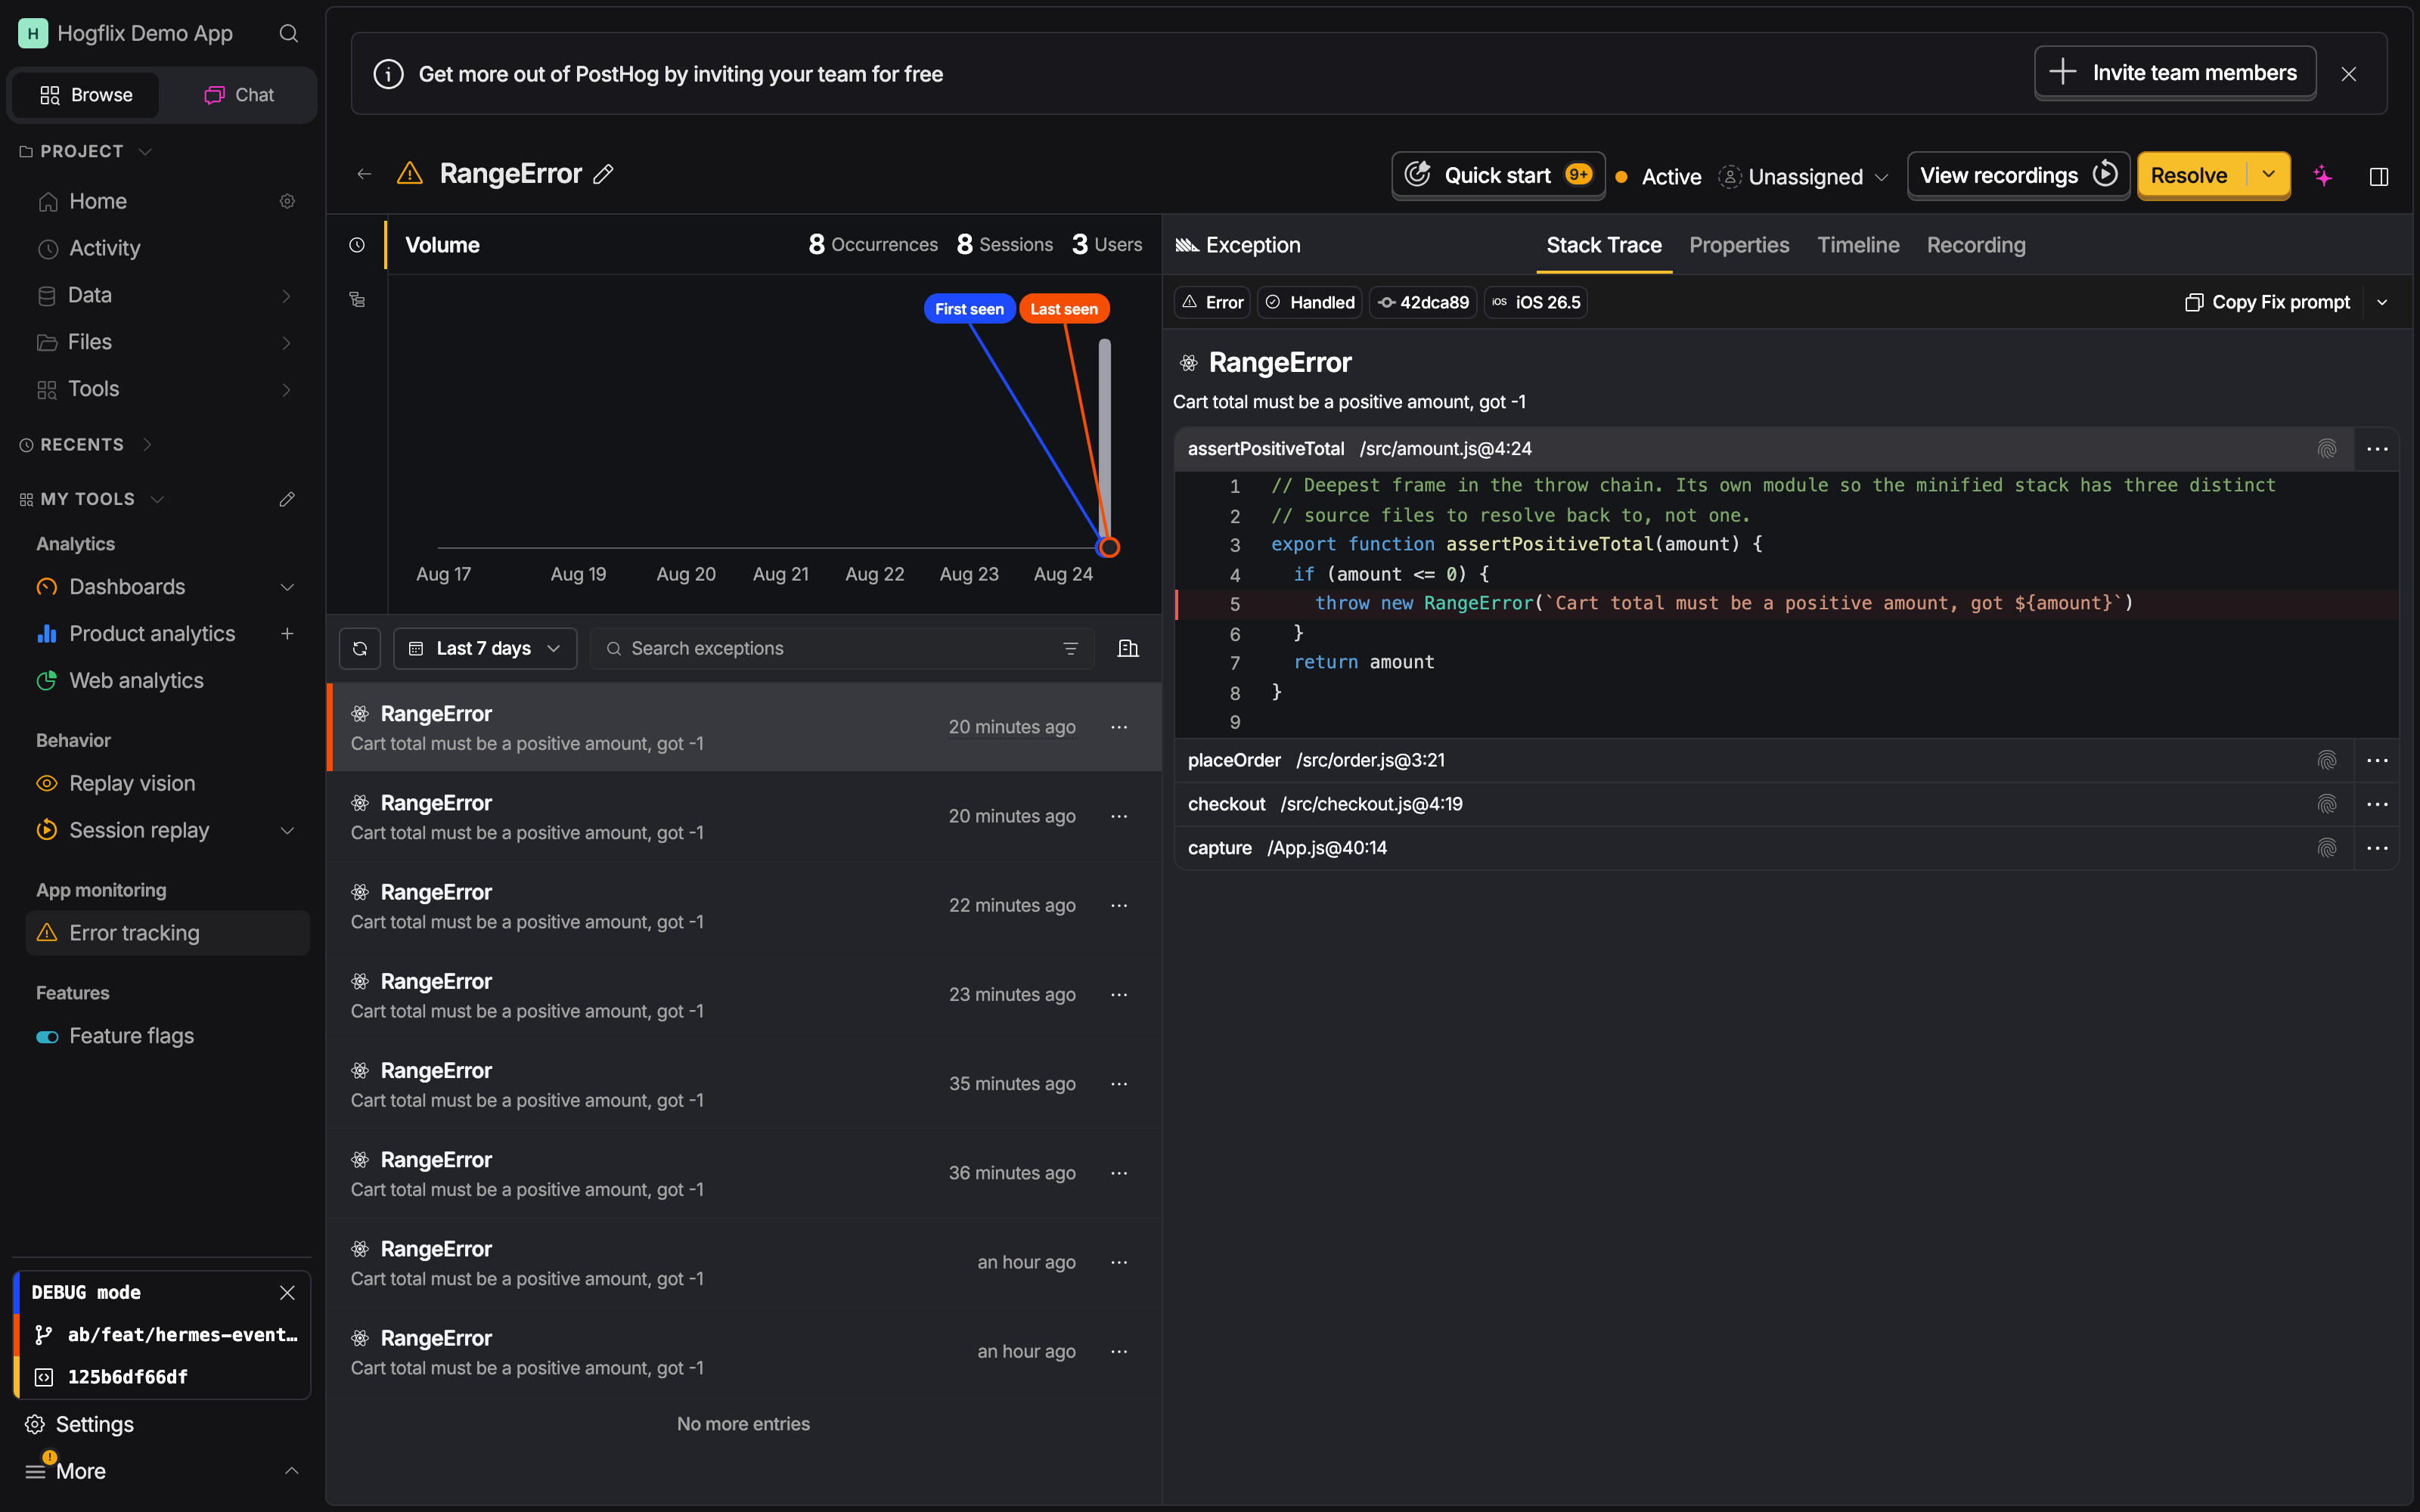Screen dimensions: 2420x1512
Task: Open the menu for the 36 minutes ago exception
Action: [1119, 1173]
